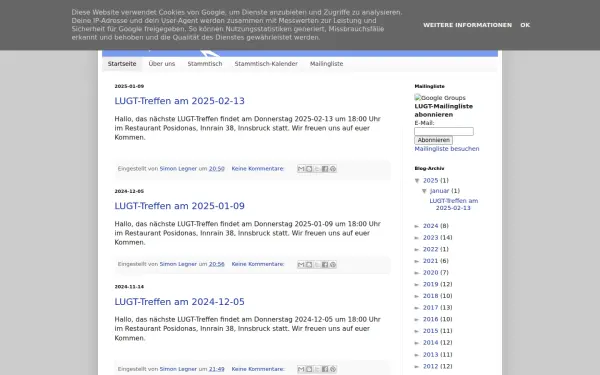Click the Google Groups image
The height and width of the screenshot is (375, 600).
tap(440, 98)
